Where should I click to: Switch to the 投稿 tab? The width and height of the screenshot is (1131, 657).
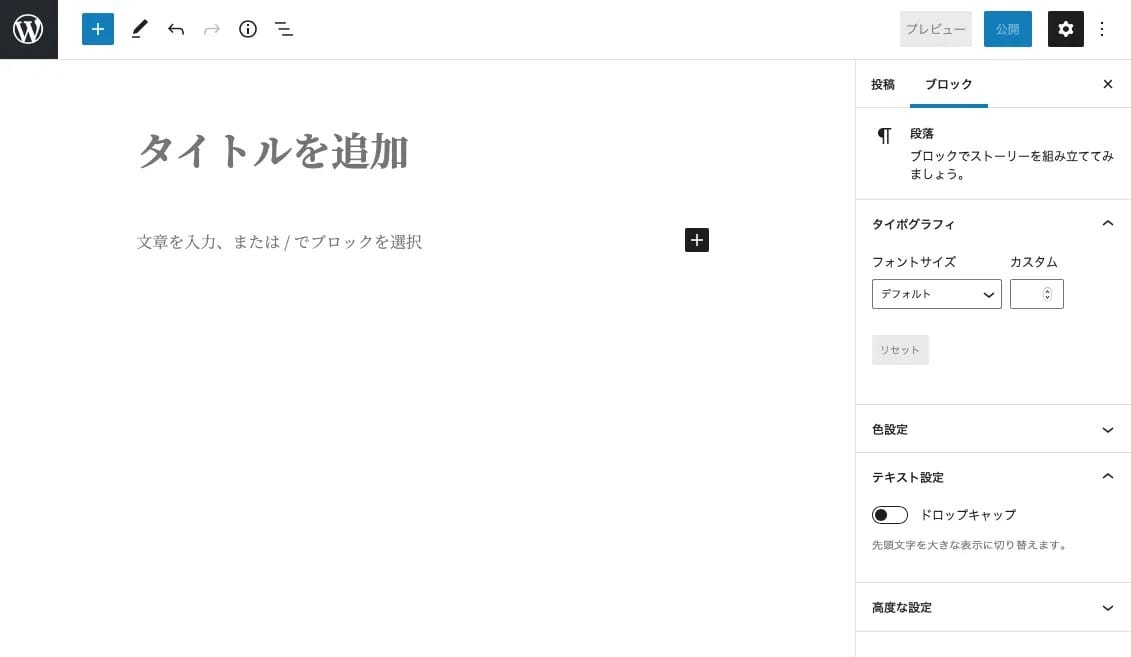[883, 84]
